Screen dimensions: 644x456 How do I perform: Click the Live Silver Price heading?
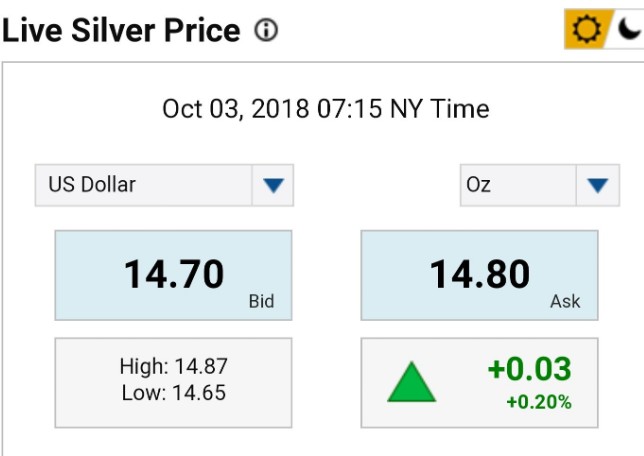(121, 31)
